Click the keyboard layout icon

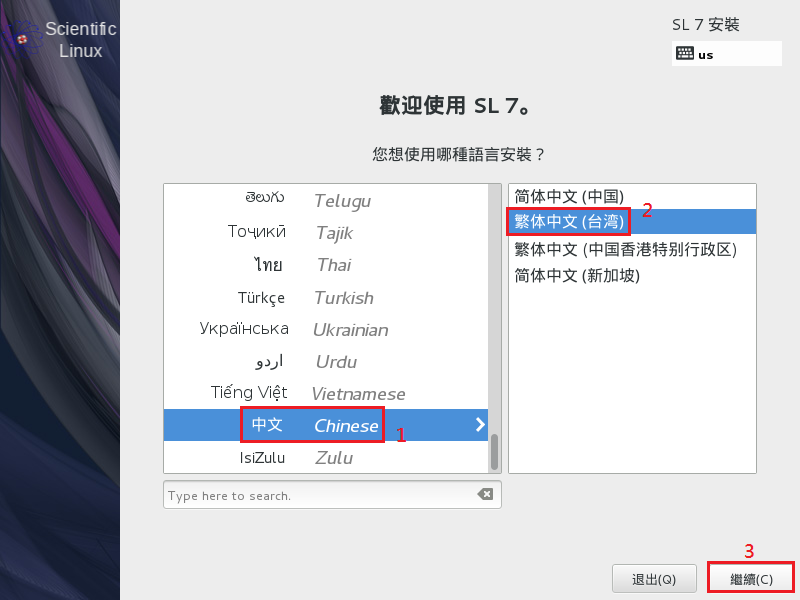point(684,53)
